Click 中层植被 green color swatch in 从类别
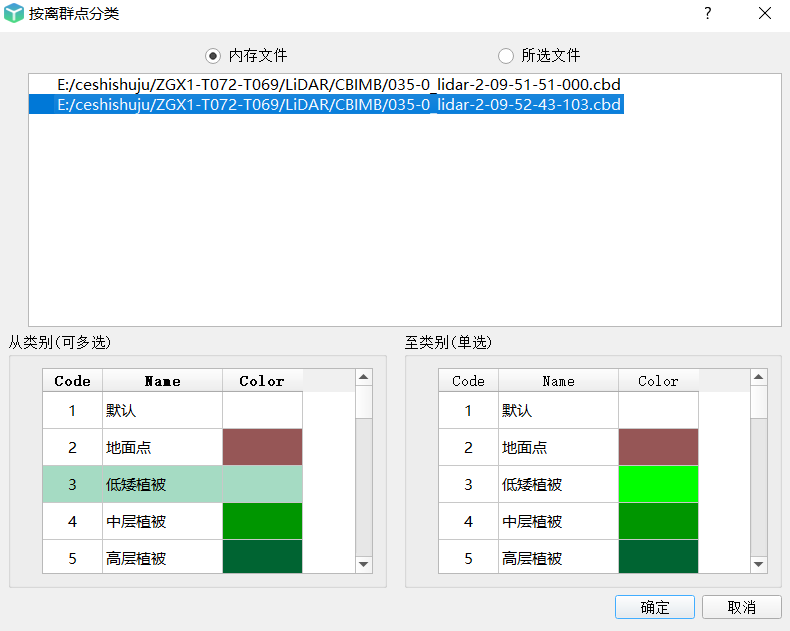This screenshot has height=631, width=790. point(262,521)
